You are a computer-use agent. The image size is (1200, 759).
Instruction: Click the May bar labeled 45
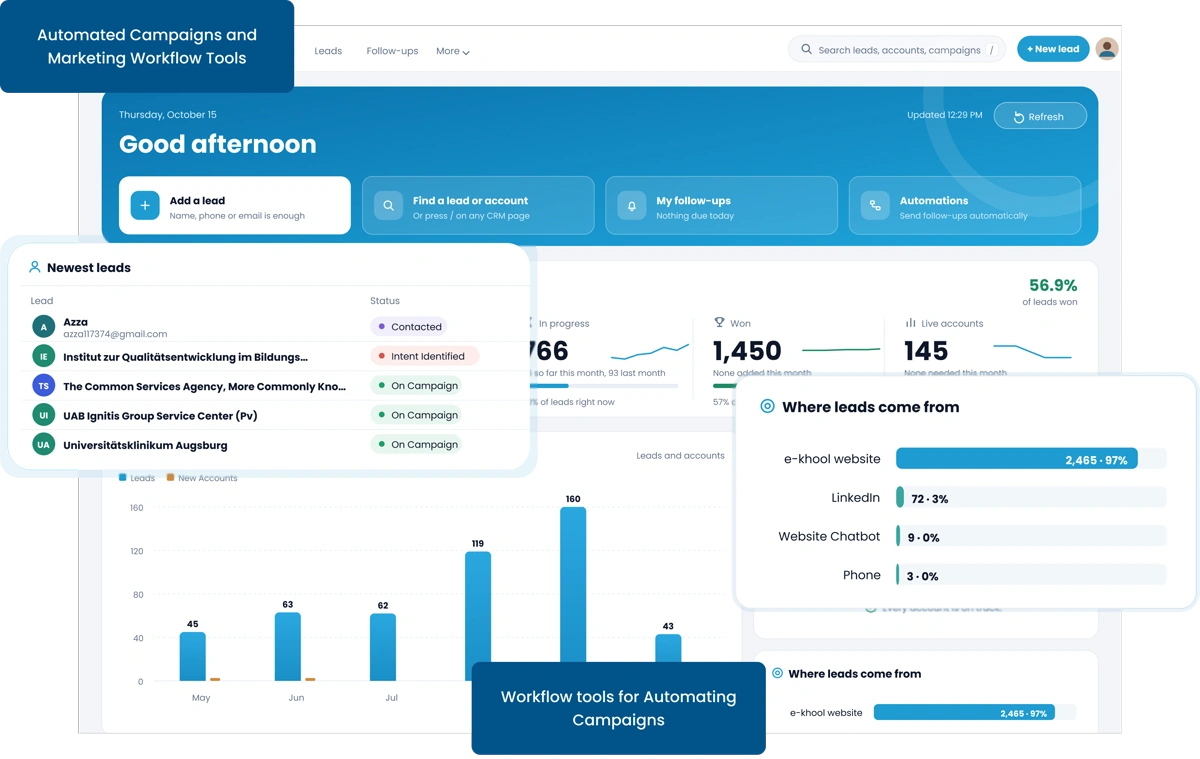(x=193, y=656)
